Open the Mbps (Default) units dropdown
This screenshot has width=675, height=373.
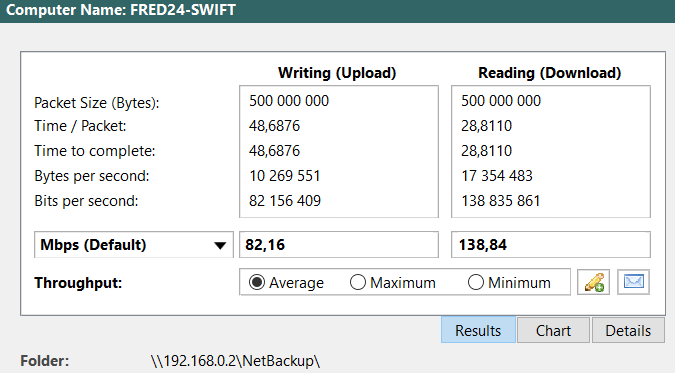tap(133, 245)
